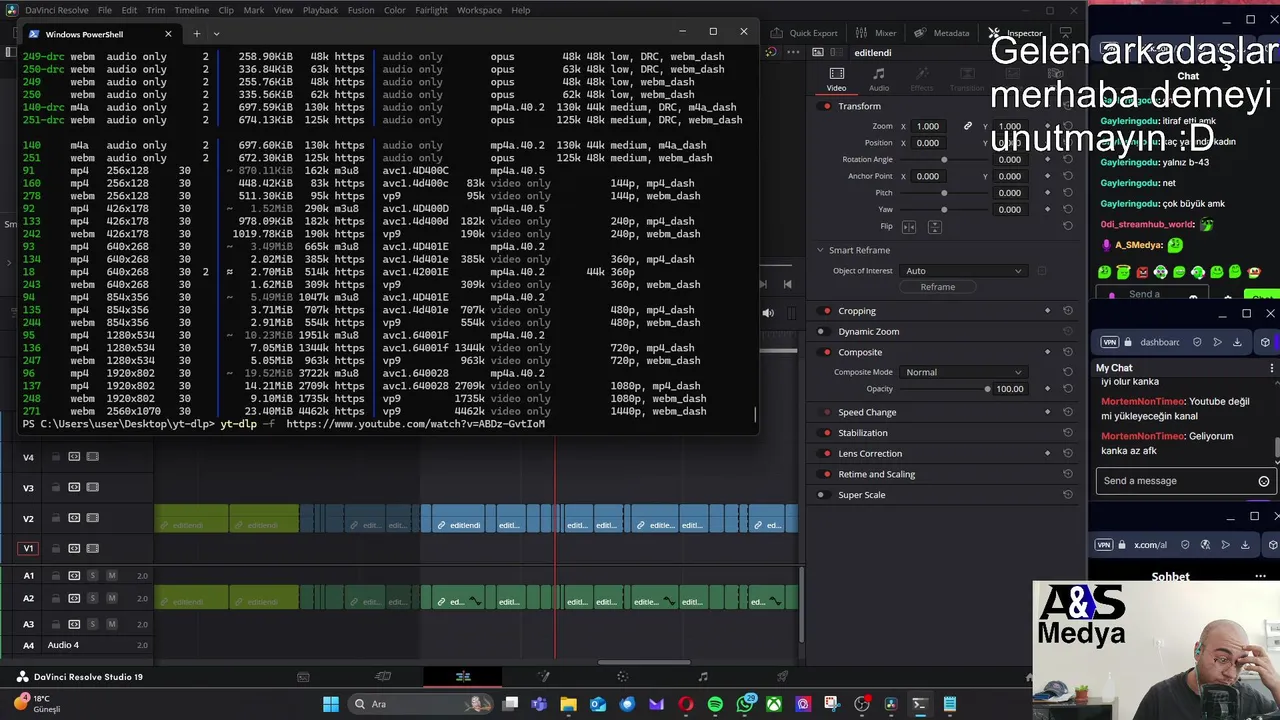1280x720 pixels.
Task: Close the Windows PowerShell tab
Action: [168, 34]
